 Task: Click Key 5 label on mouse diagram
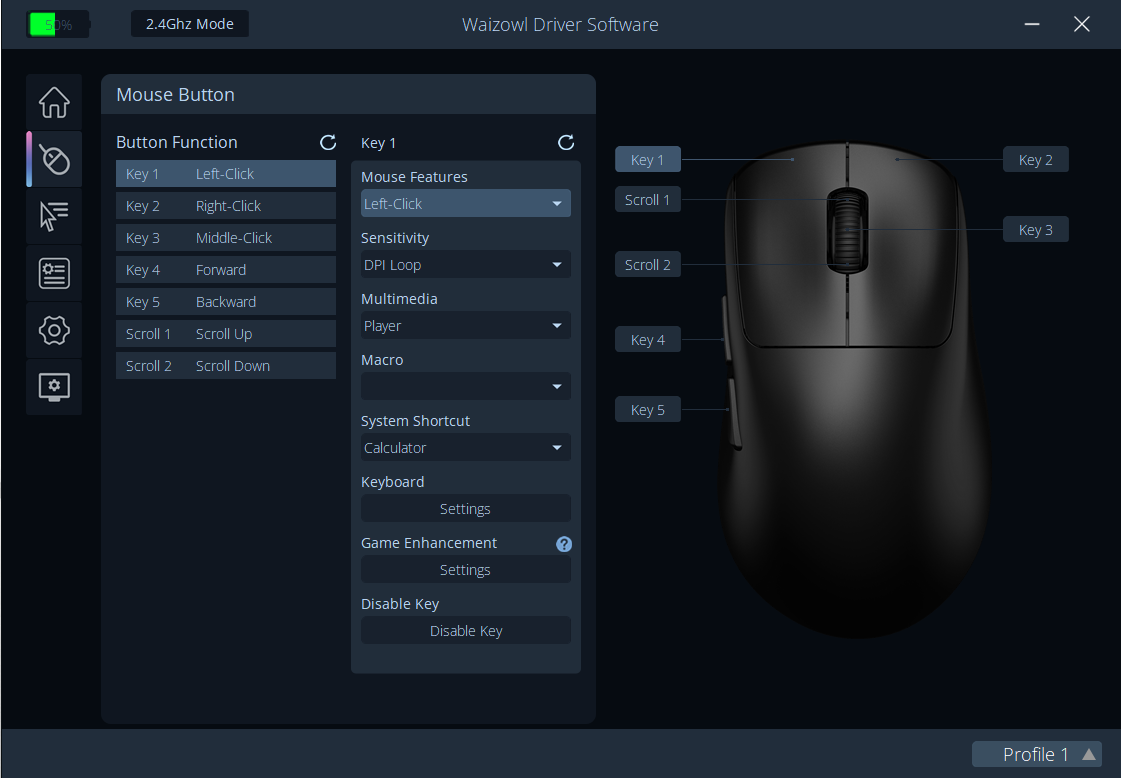point(648,410)
